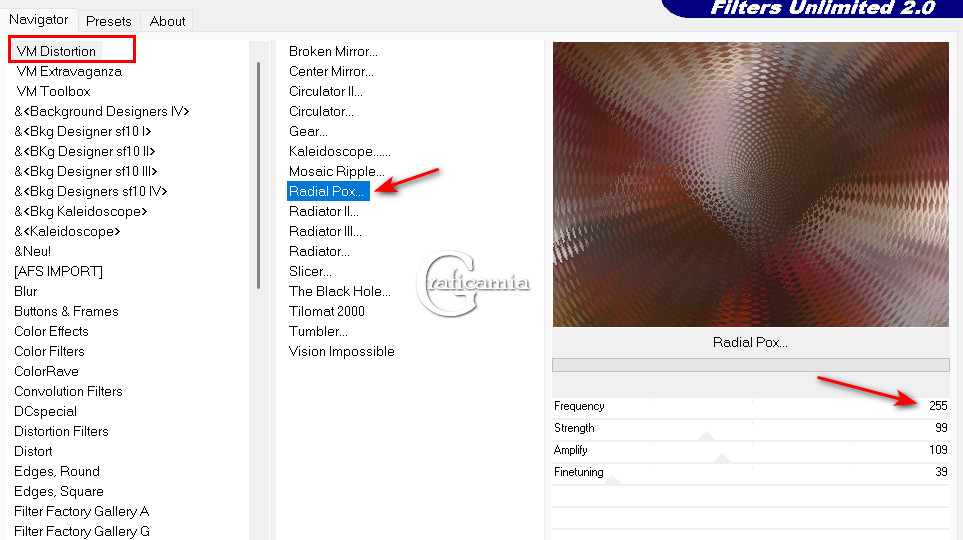Select Vision Impossible filter

[341, 351]
